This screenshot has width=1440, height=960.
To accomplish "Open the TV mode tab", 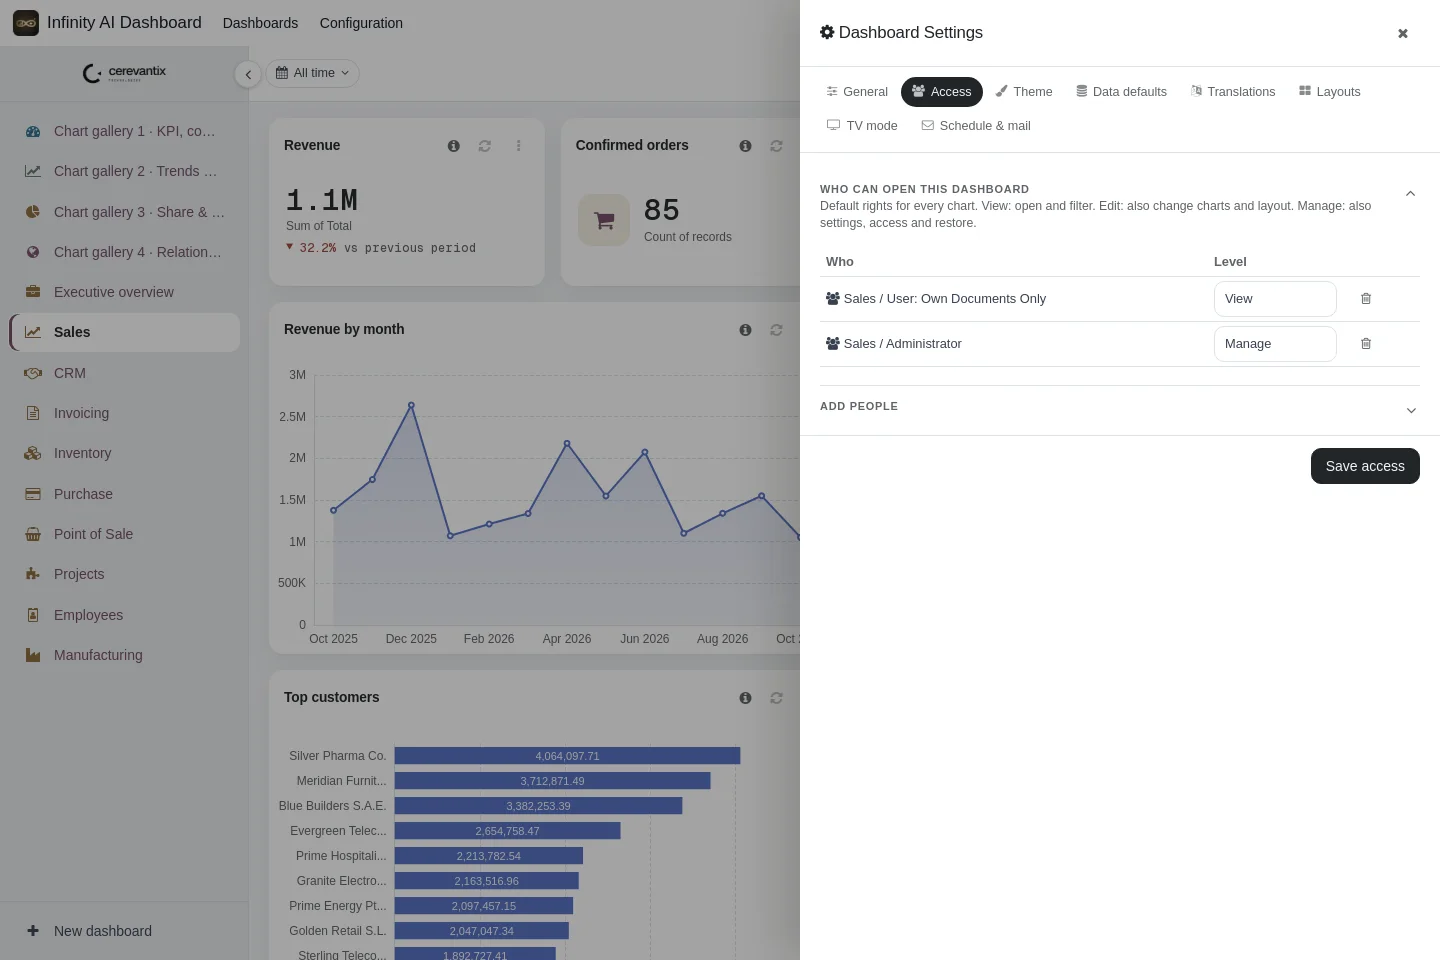I will point(862,126).
